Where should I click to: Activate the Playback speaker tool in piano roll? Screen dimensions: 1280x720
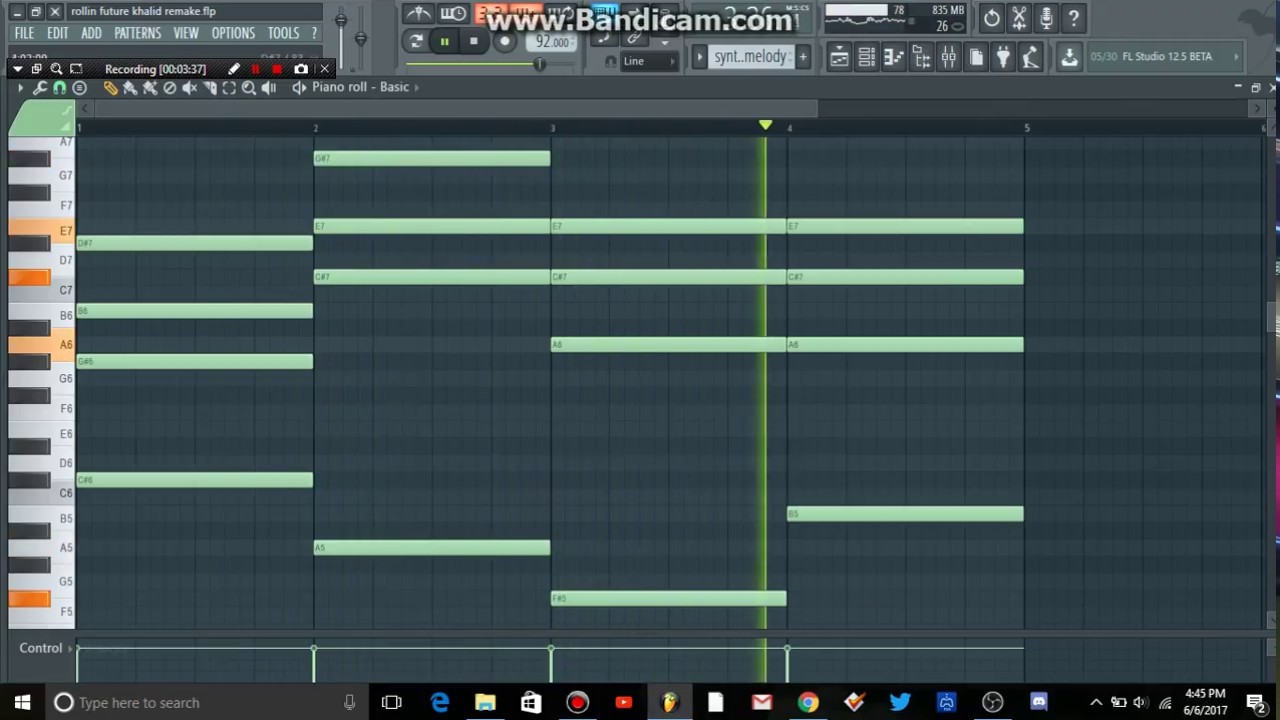click(x=268, y=88)
